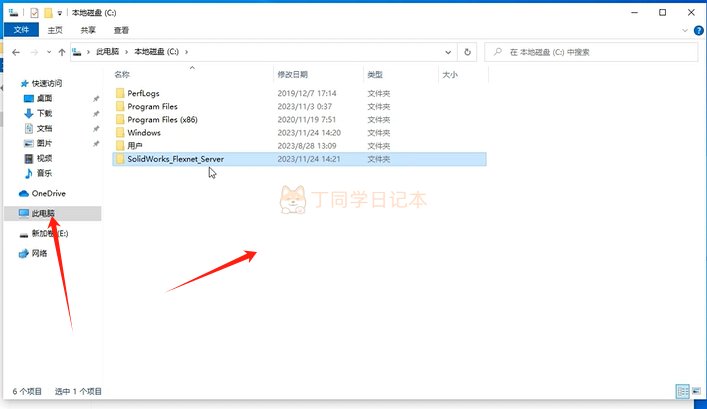Open the quick access toolbar dropdown
Image resolution: width=707 pixels, height=409 pixels.
click(60, 13)
